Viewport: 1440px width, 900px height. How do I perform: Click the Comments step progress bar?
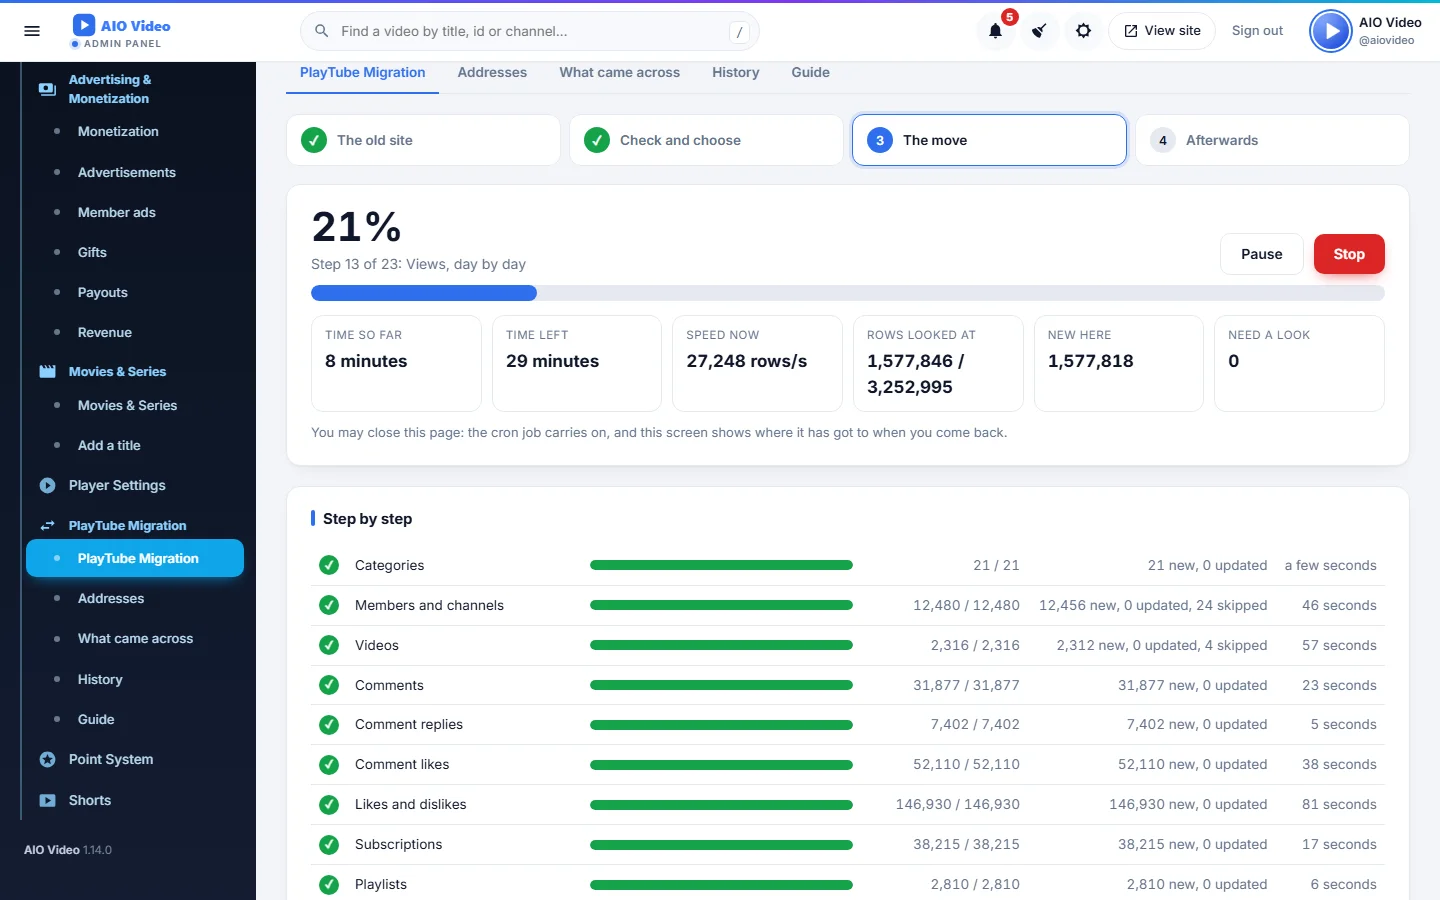(x=721, y=685)
